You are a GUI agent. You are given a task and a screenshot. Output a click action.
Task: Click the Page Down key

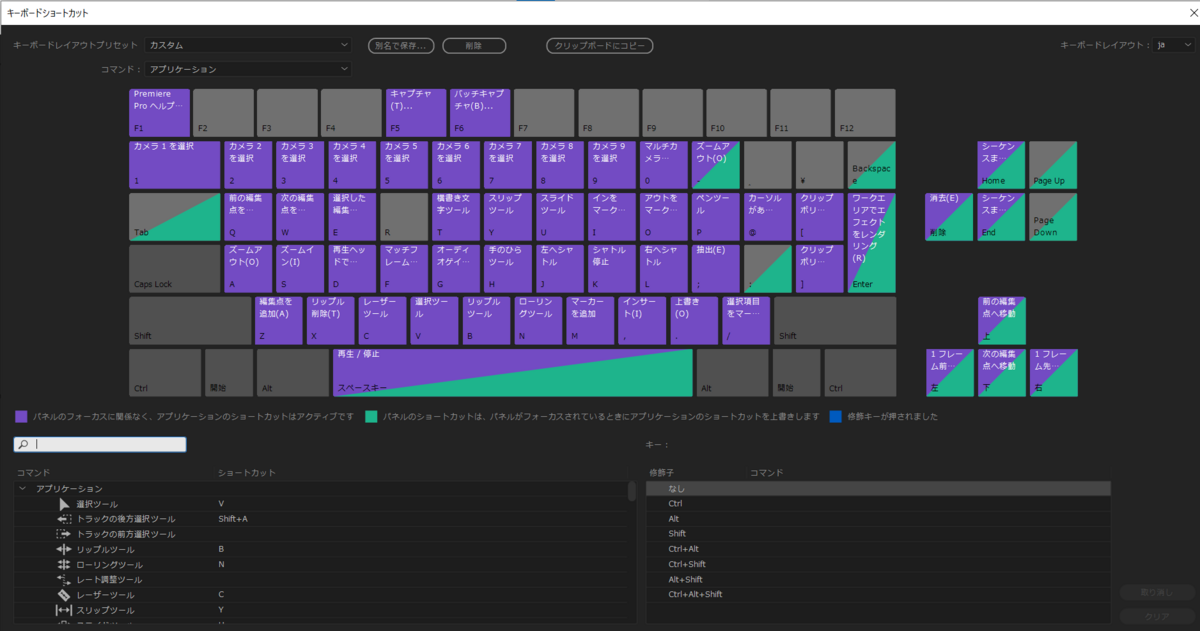coord(1054,216)
